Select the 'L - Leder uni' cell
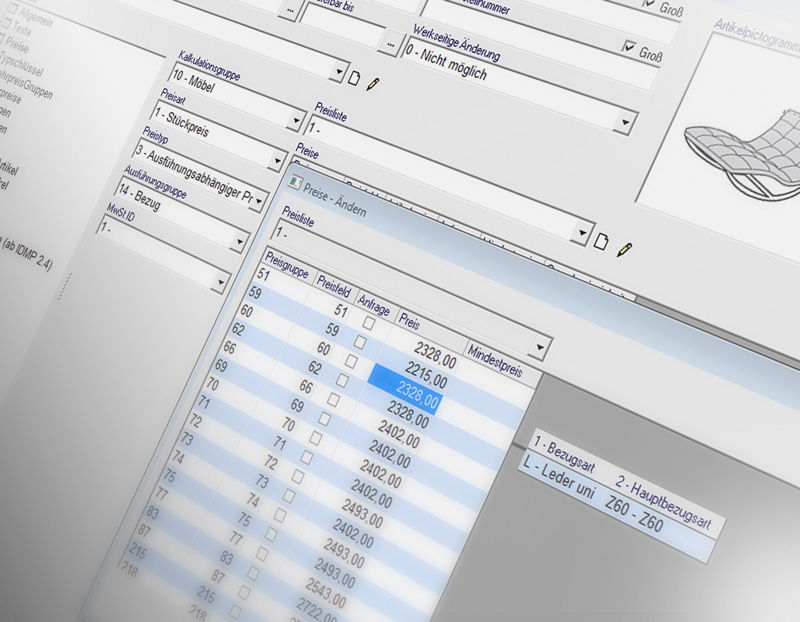Viewport: 800px width, 622px height. pos(560,476)
